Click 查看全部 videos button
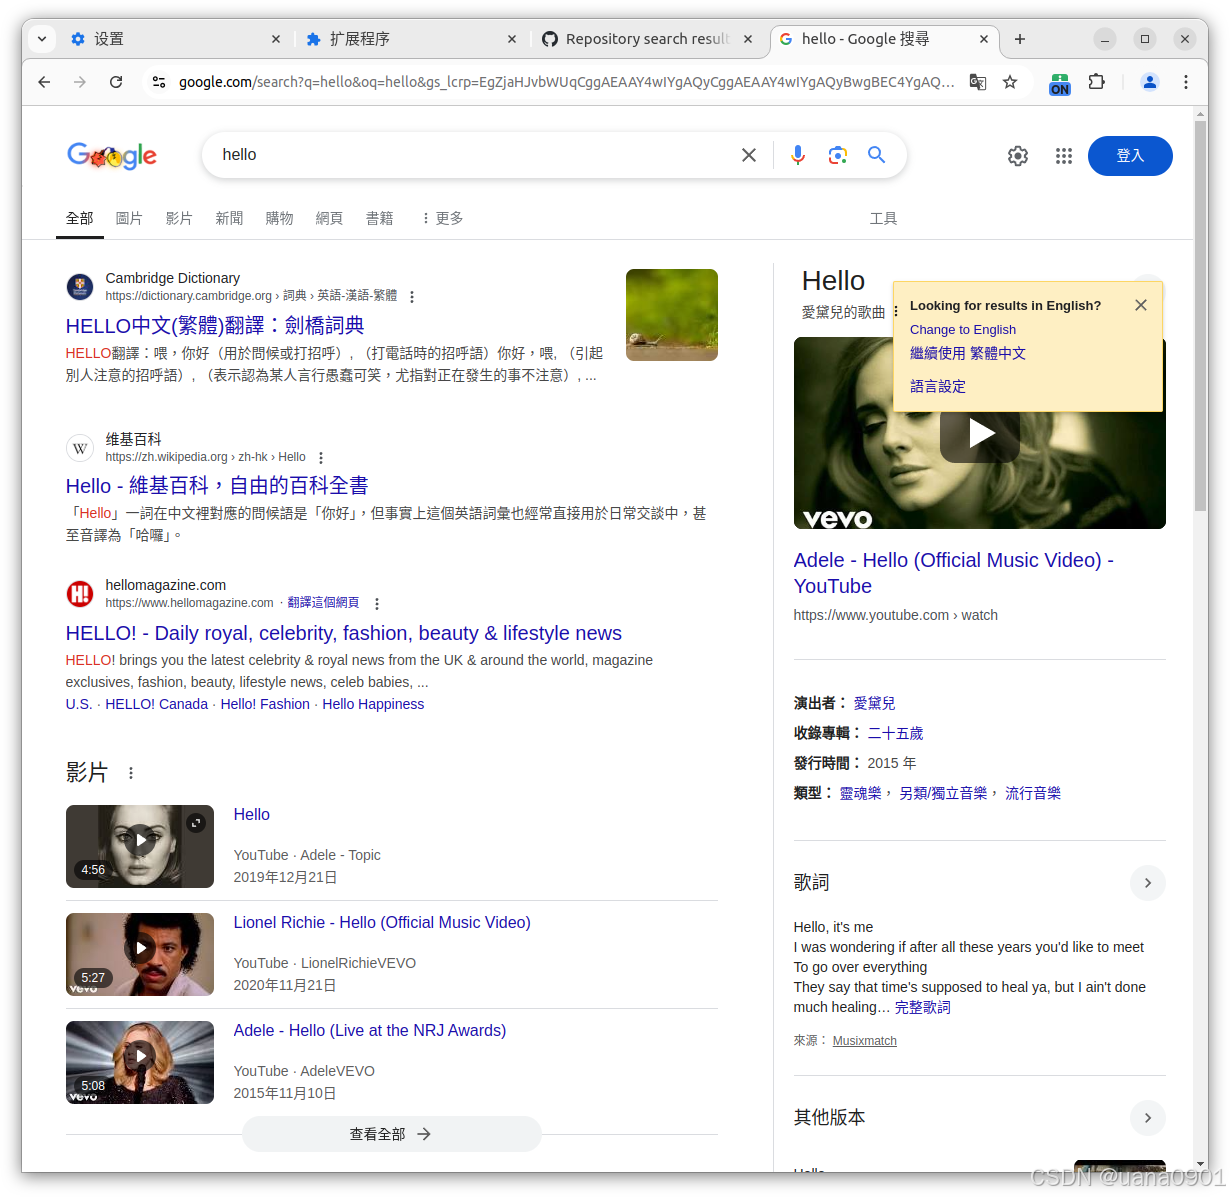The height and width of the screenshot is (1197, 1230). (391, 1134)
